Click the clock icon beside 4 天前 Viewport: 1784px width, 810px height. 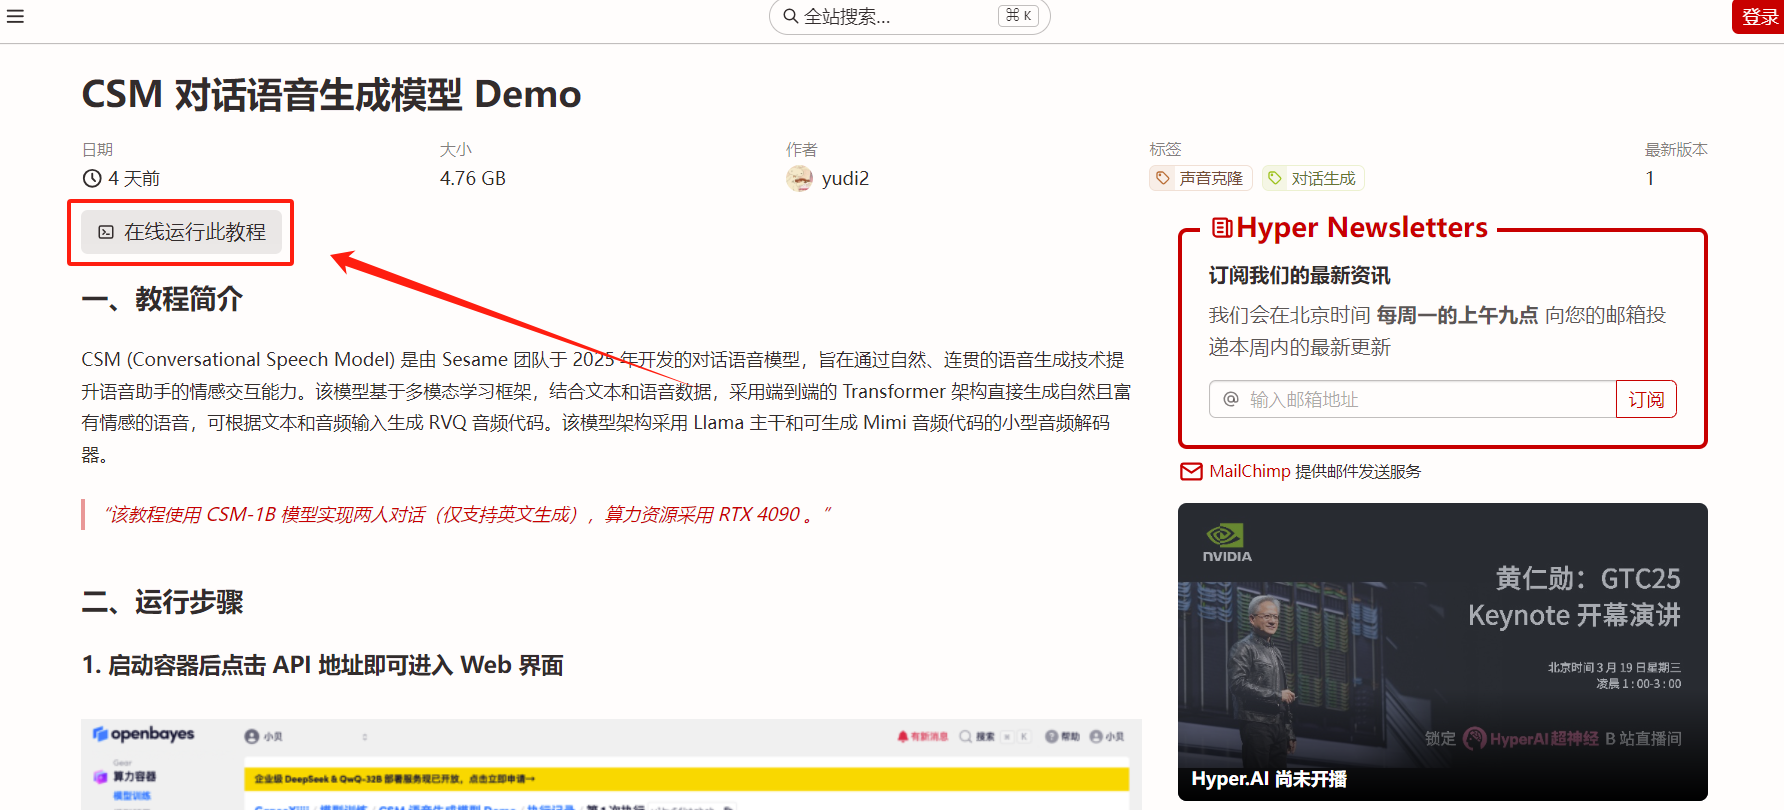[x=92, y=178]
